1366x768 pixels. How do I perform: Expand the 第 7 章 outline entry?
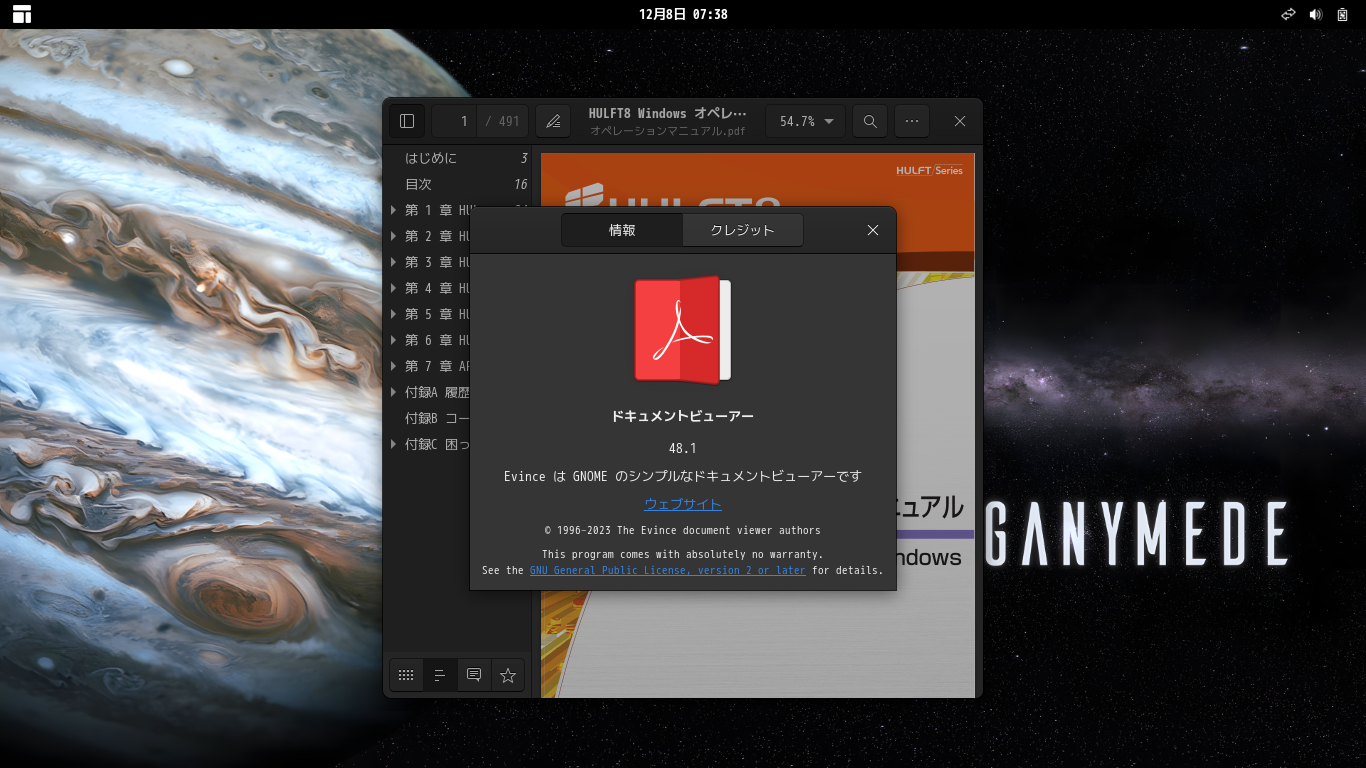point(394,366)
